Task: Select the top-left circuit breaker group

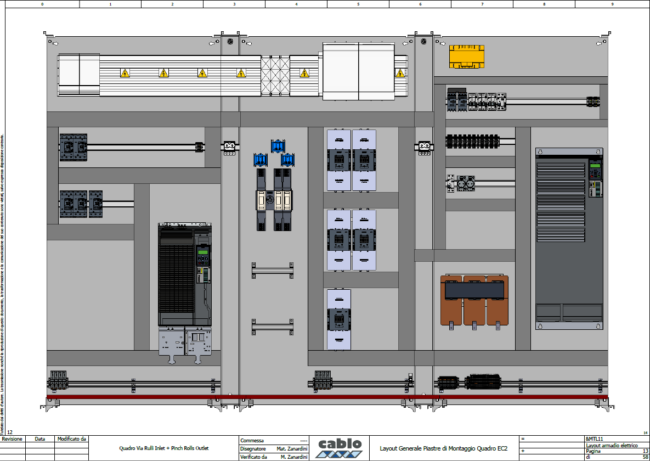Action: tap(75, 147)
